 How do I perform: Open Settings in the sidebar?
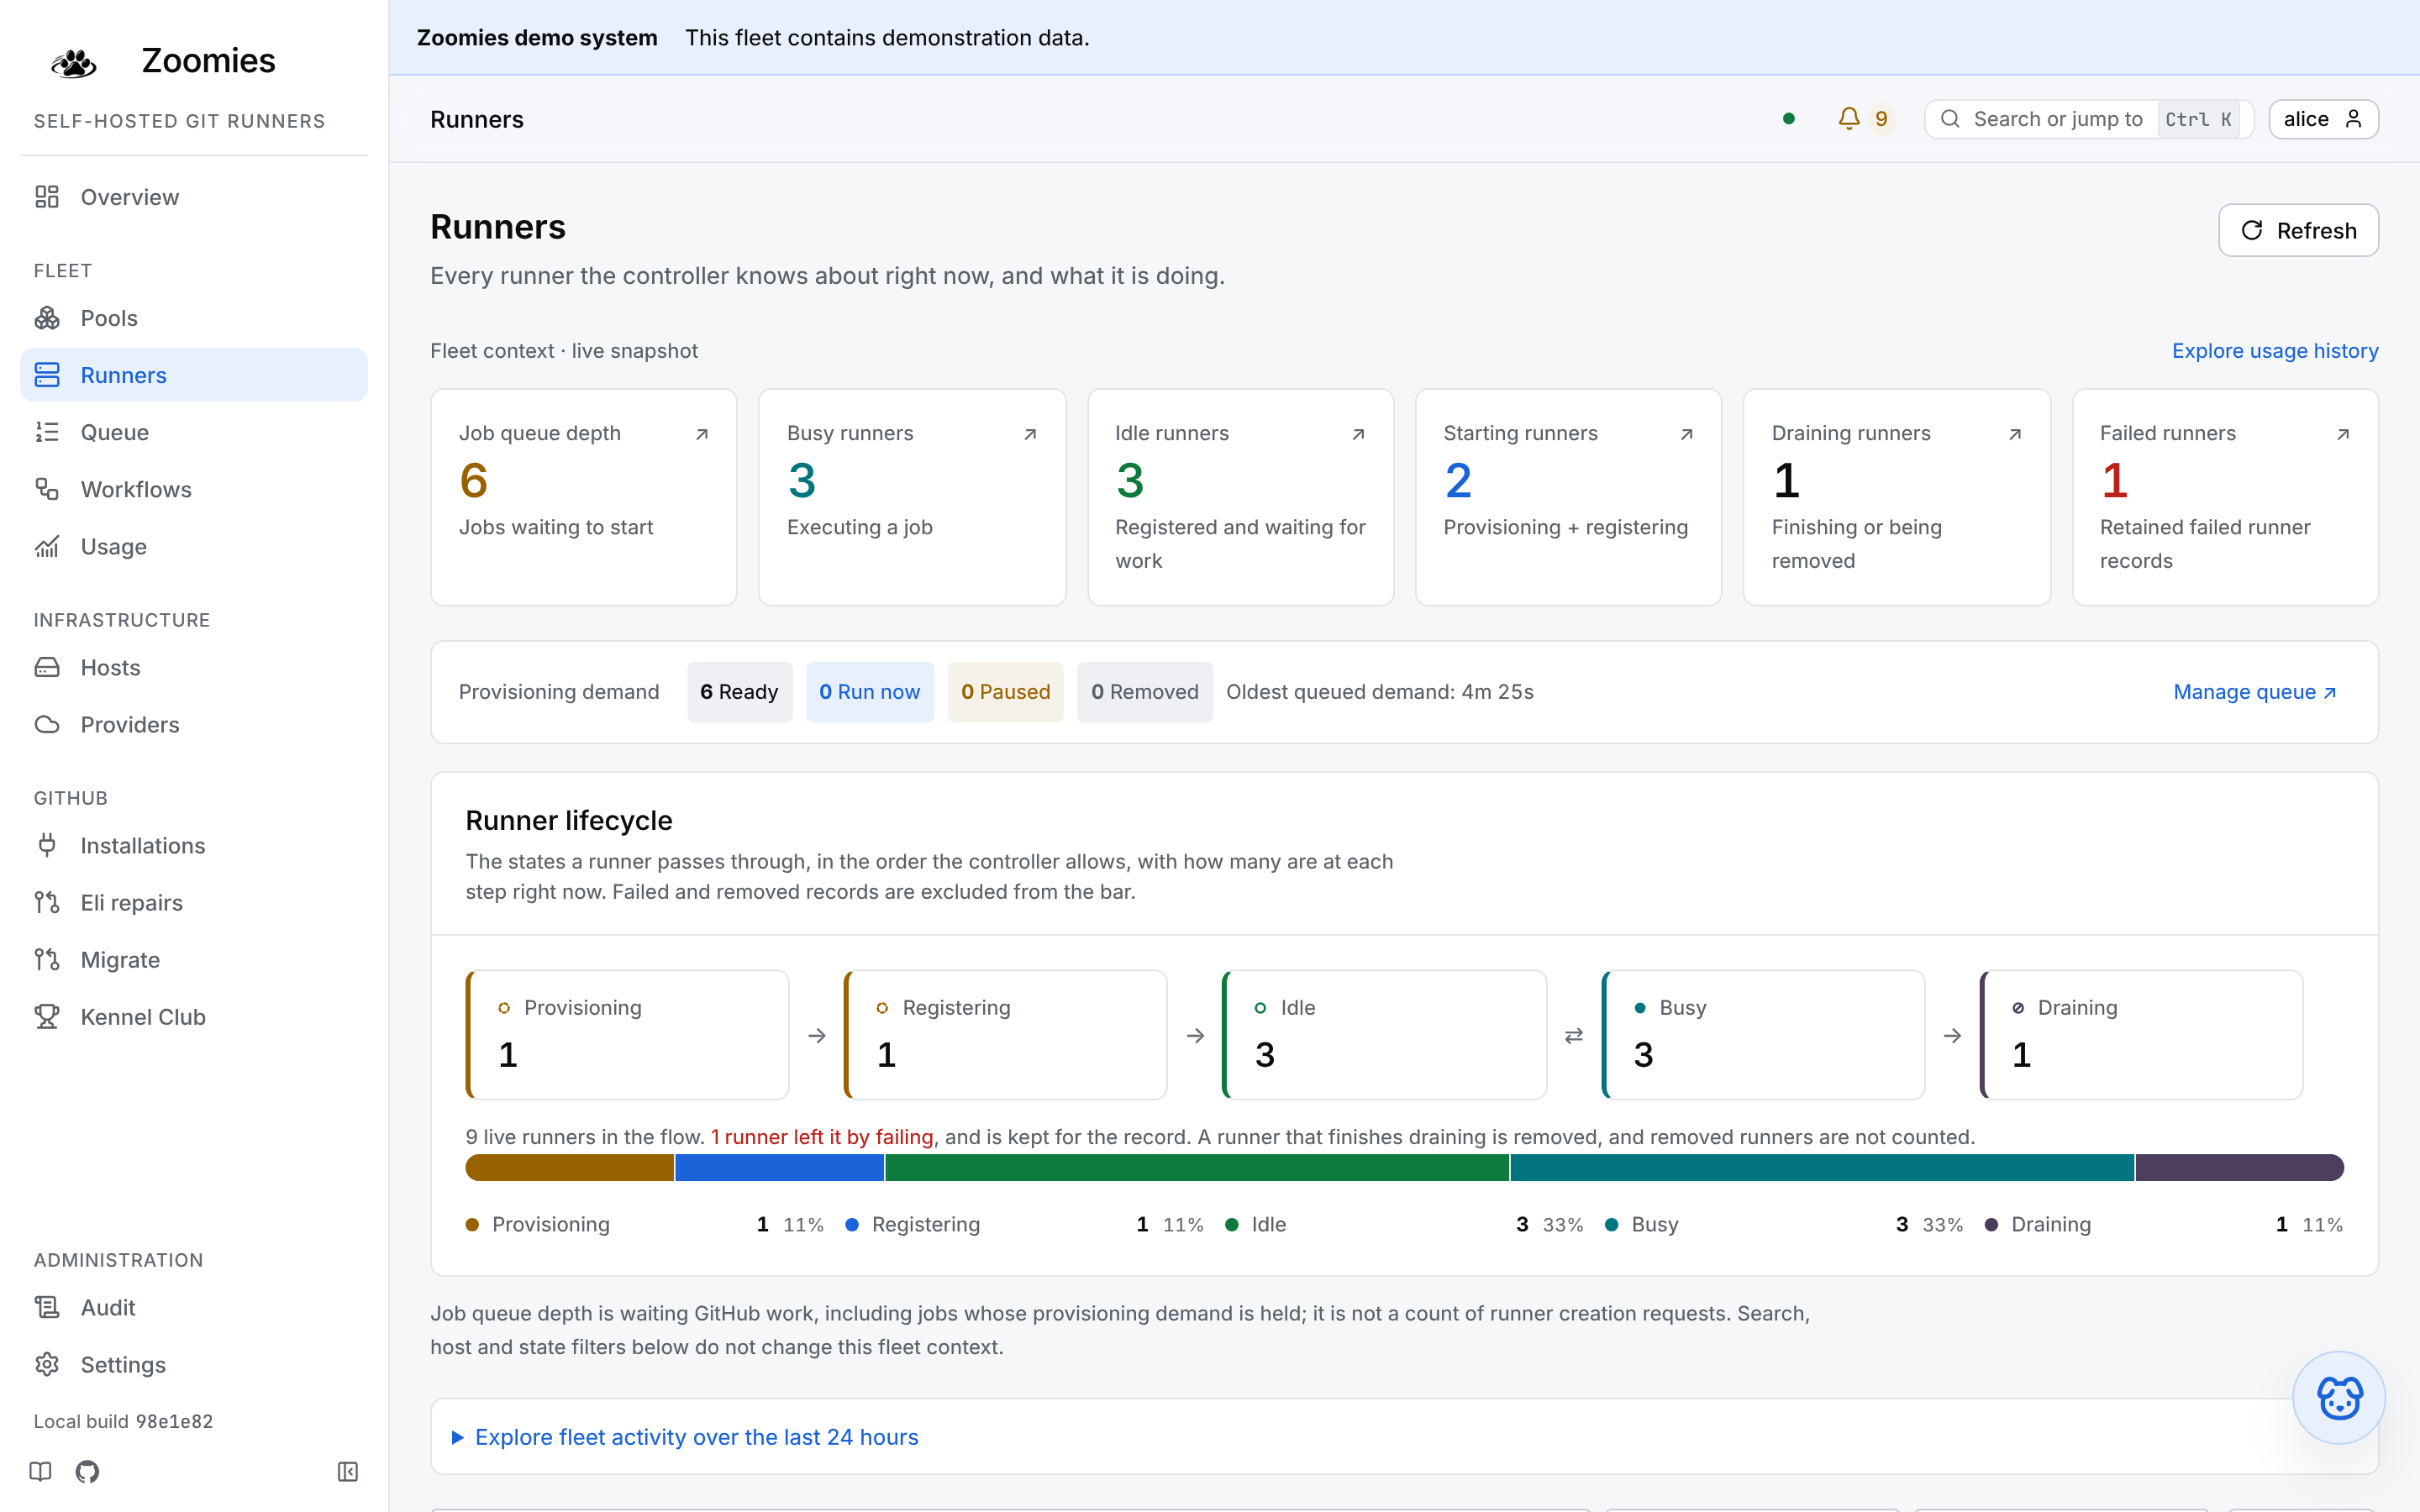click(x=194, y=1364)
